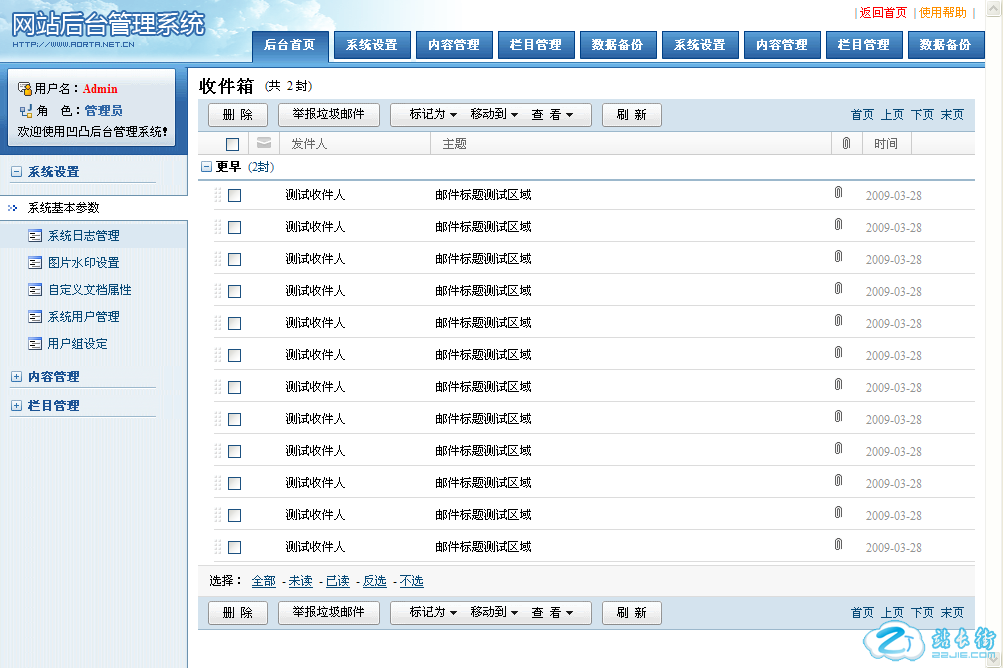Expand the 内容管理 sidebar section
This screenshot has height=668, width=1004.
tap(16, 377)
